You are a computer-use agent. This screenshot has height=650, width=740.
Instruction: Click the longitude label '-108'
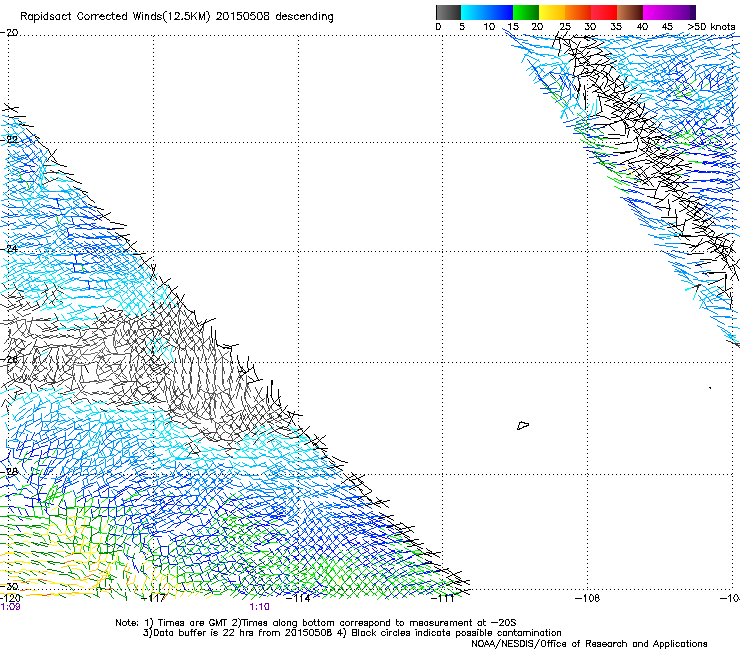[x=588, y=598]
